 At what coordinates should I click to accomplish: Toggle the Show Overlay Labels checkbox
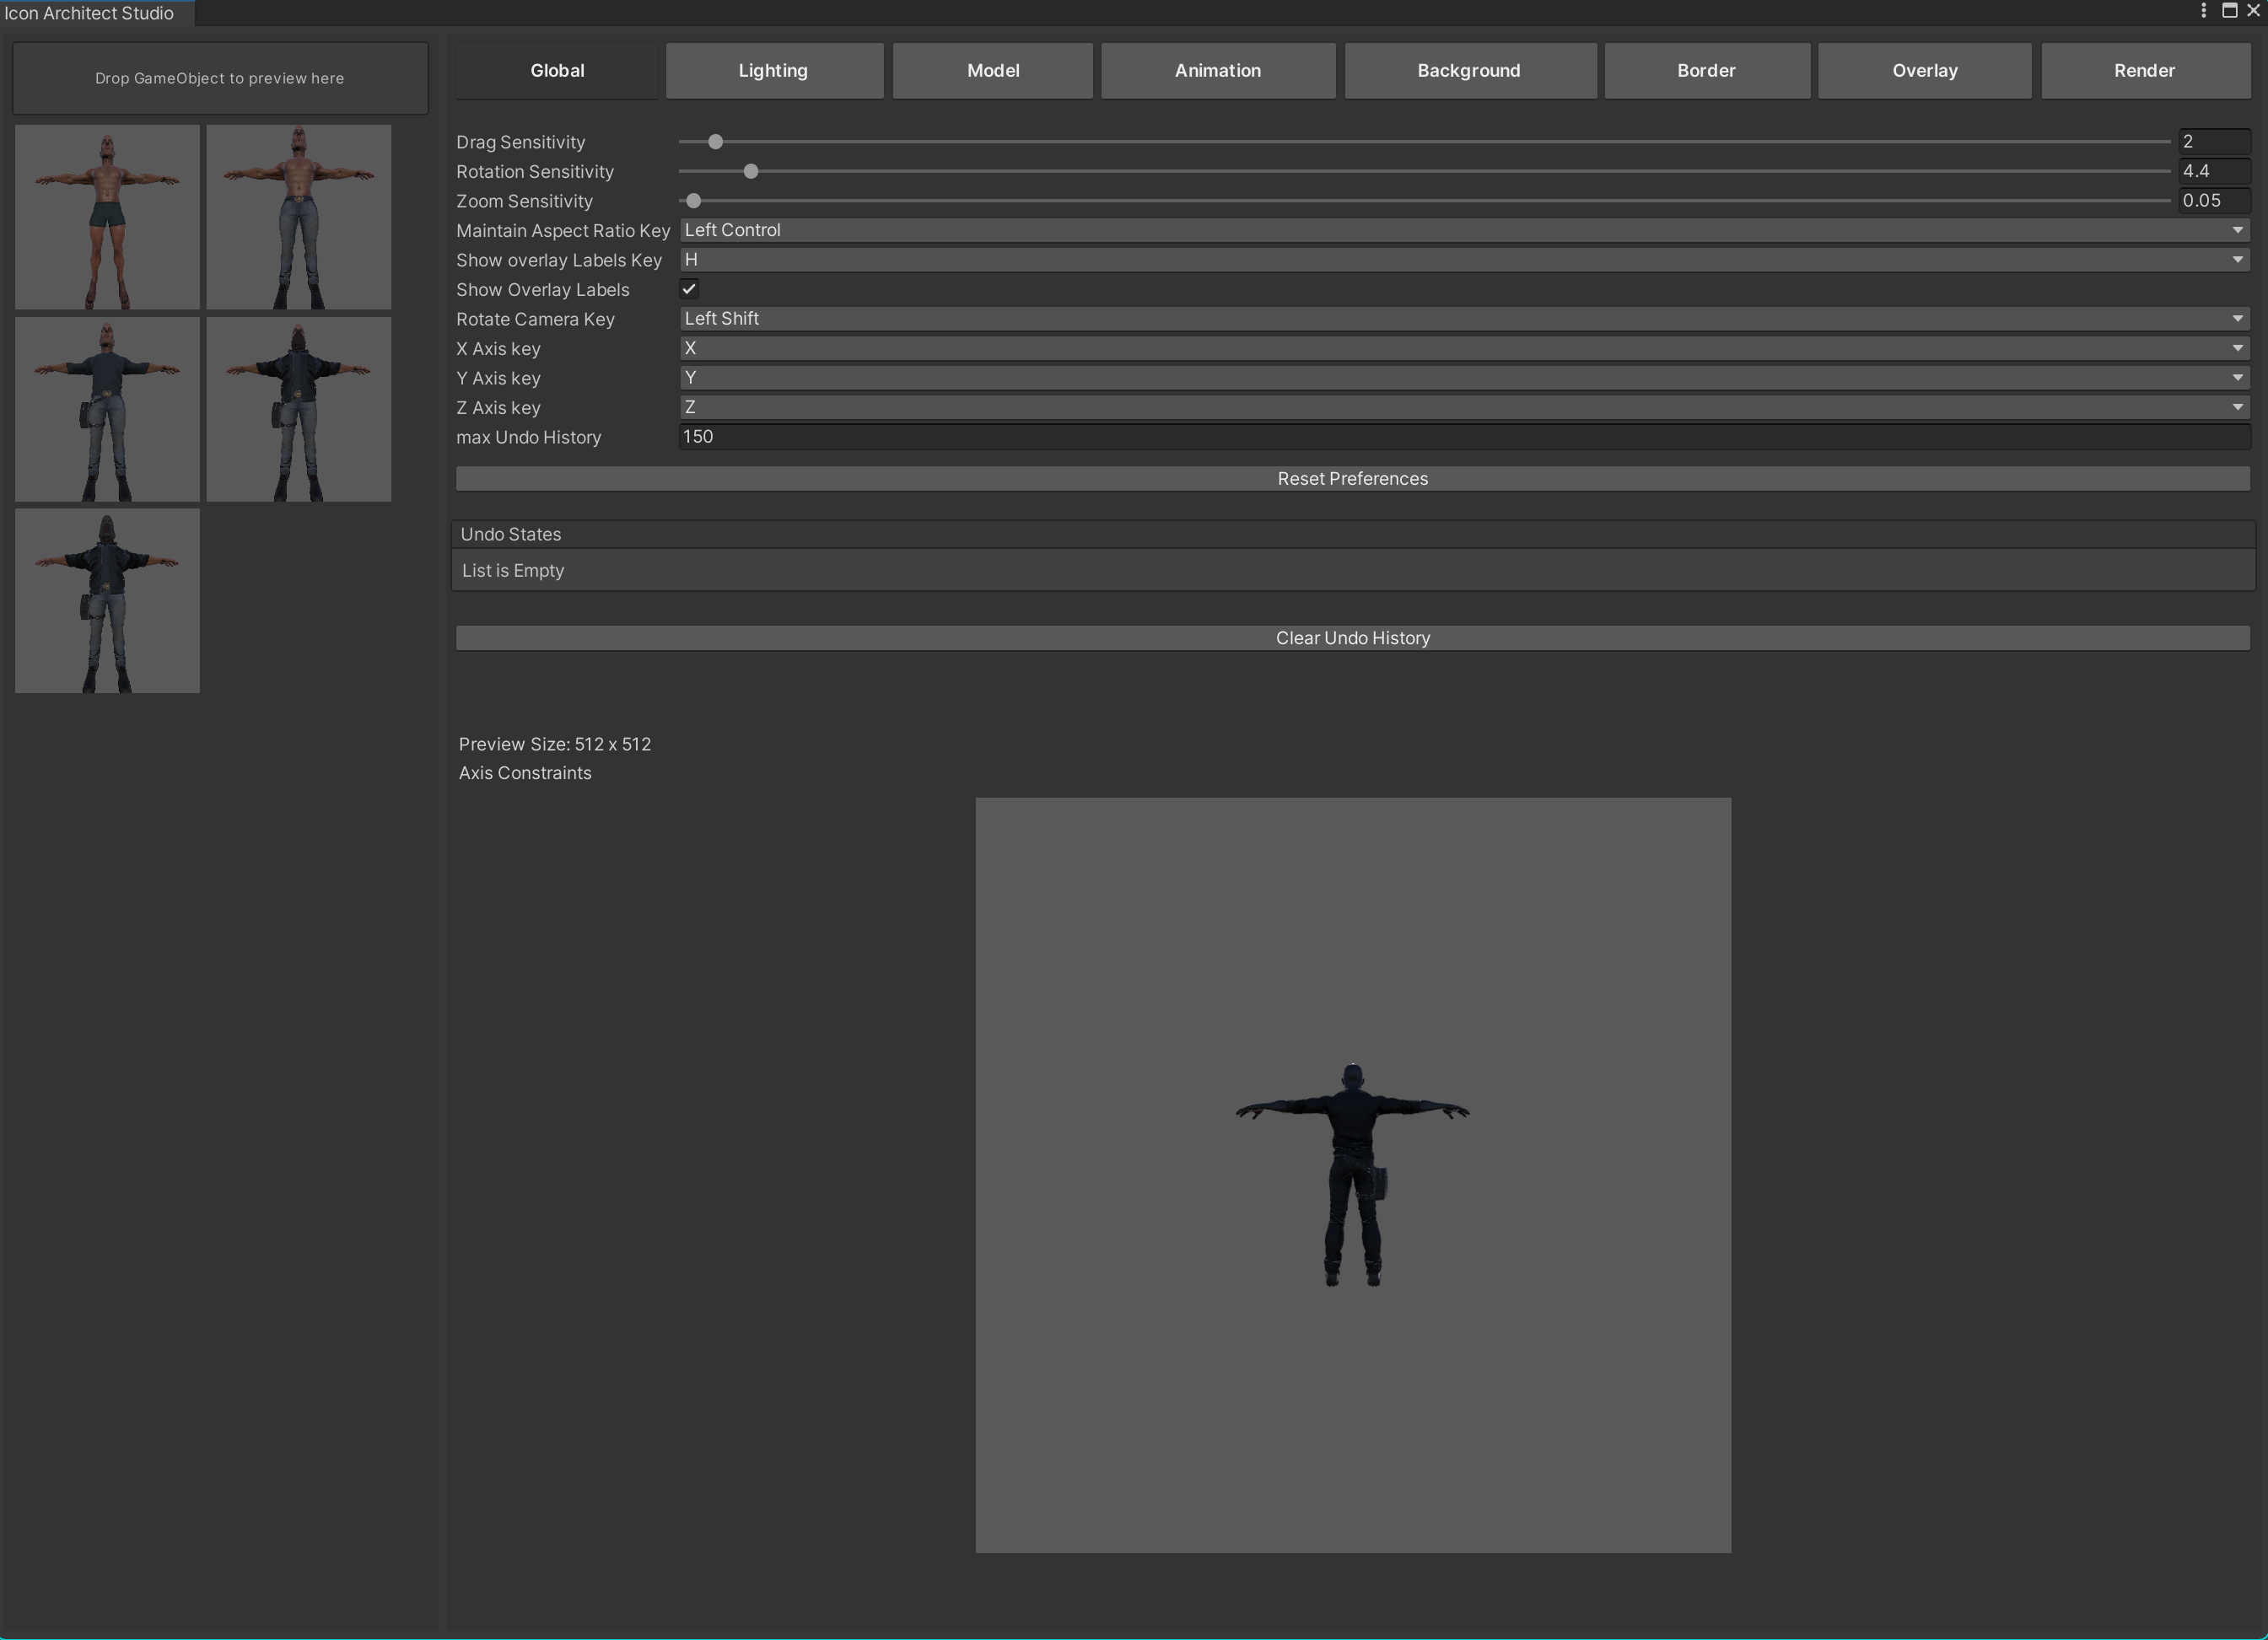689,289
